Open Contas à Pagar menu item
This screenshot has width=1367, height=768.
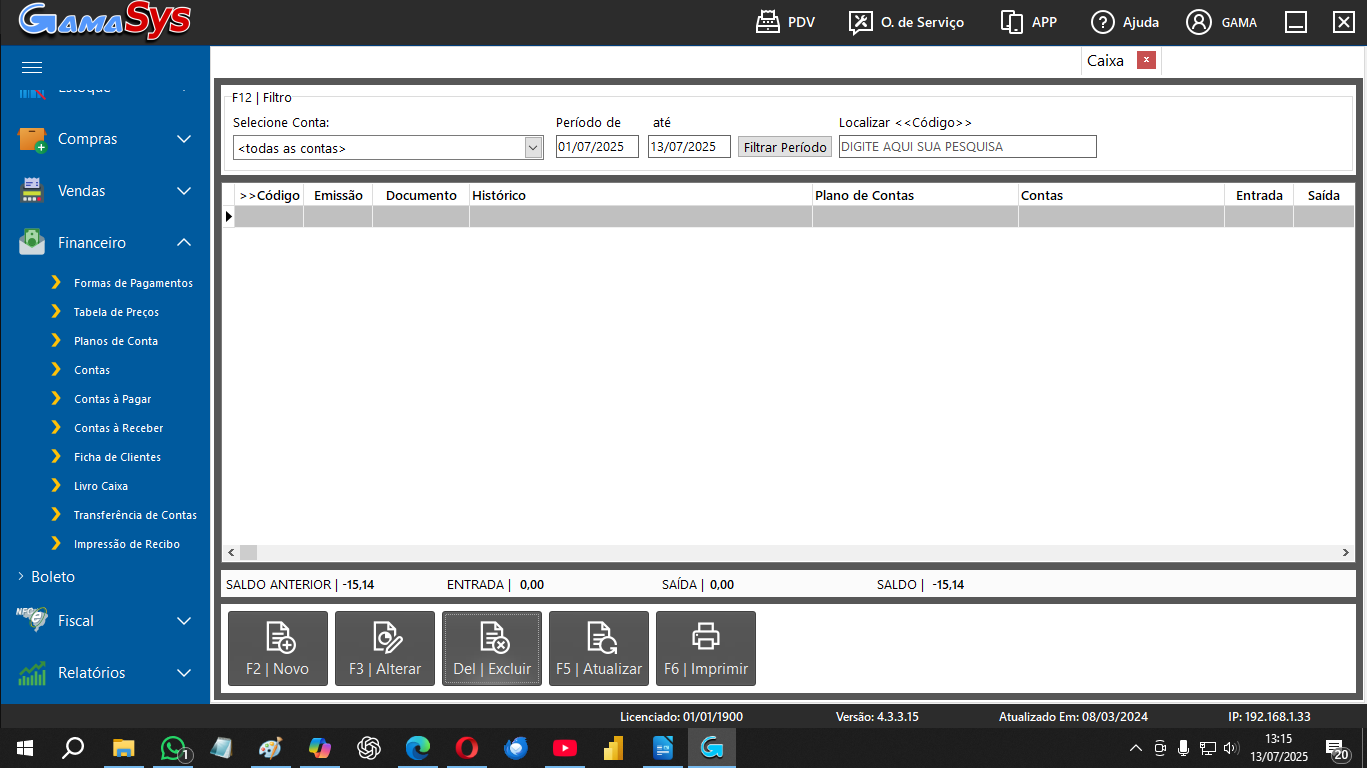click(x=112, y=399)
